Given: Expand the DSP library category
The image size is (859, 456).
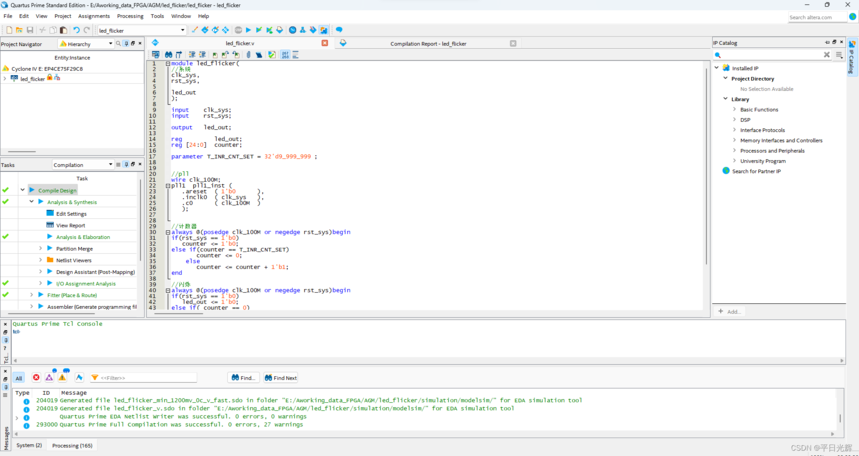Looking at the screenshot, I should [734, 119].
